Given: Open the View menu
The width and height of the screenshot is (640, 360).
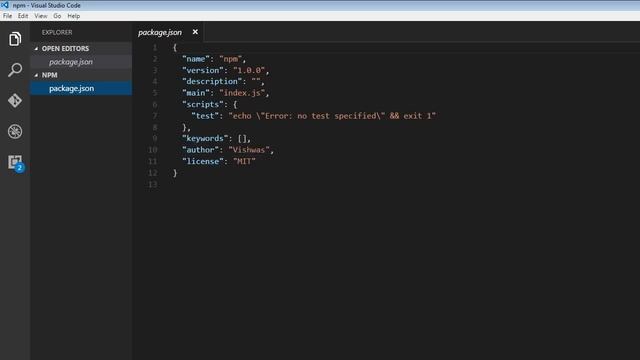Looking at the screenshot, I should pyautogui.click(x=40, y=16).
